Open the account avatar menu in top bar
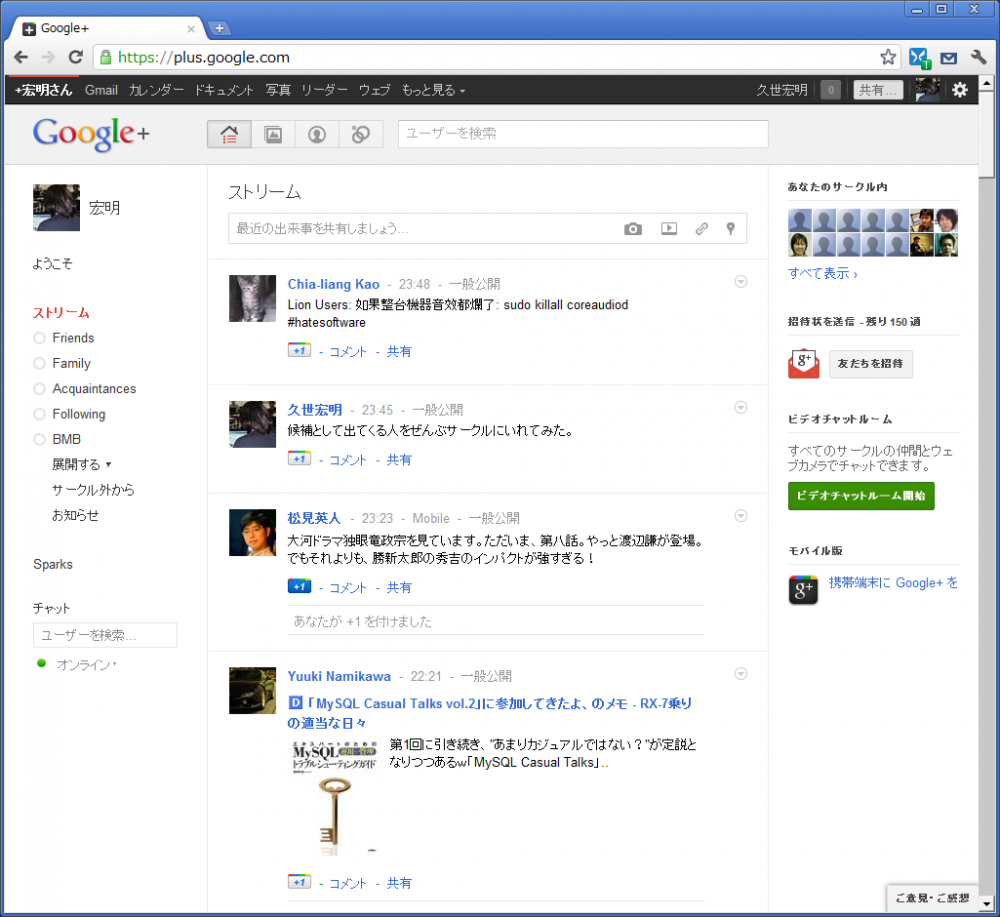 coord(928,90)
